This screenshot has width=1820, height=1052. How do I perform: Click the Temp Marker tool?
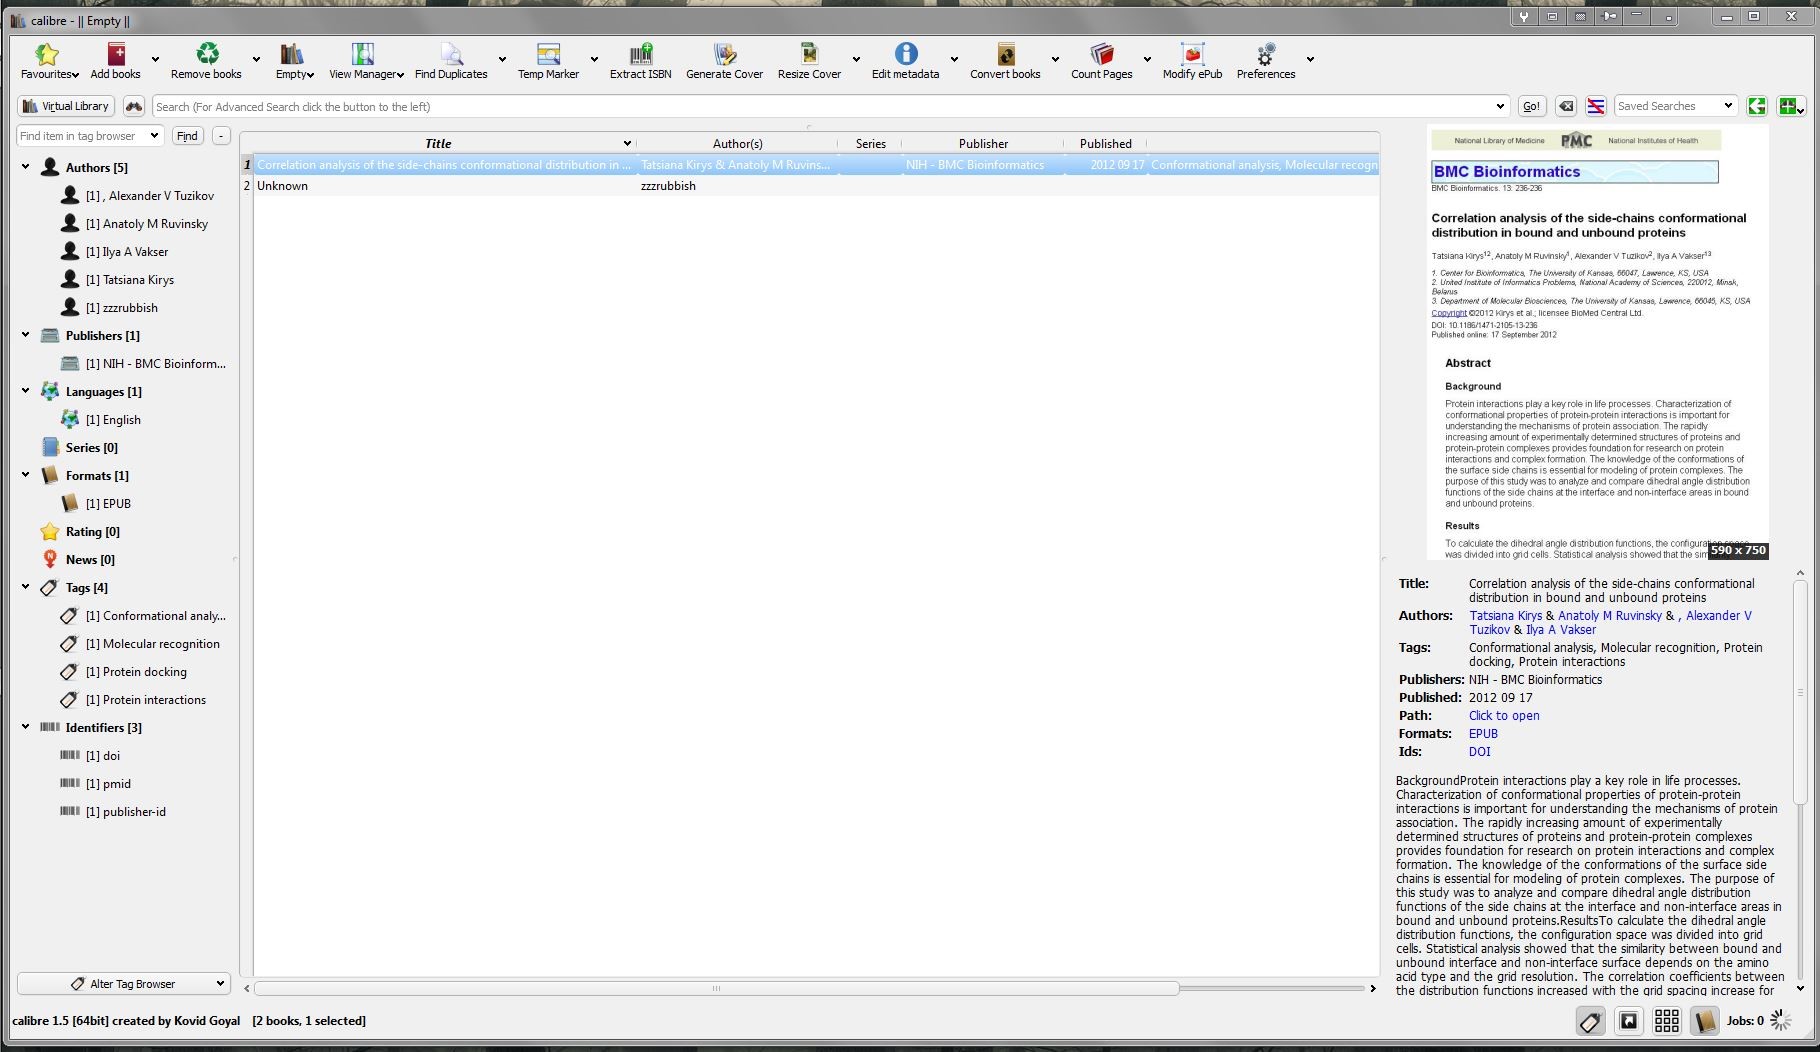coord(548,61)
